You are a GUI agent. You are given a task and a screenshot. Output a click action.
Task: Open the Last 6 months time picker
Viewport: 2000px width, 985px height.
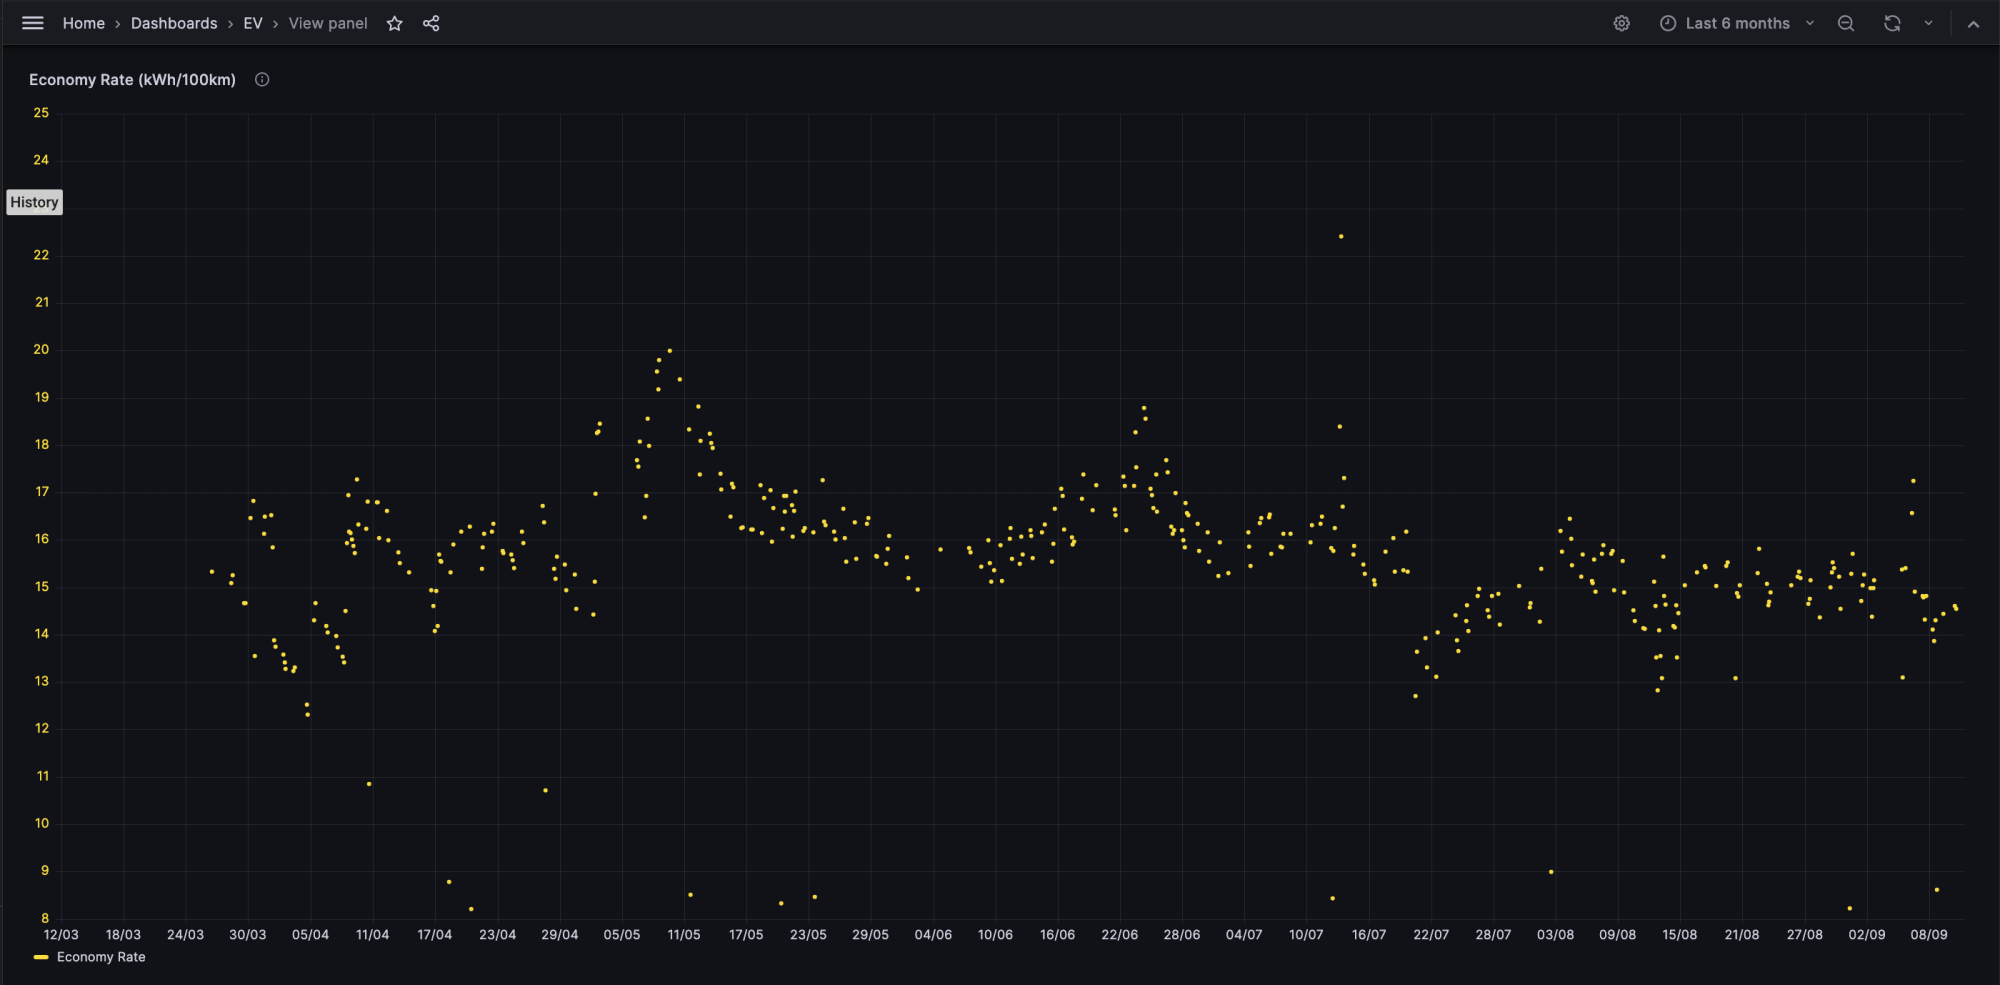click(x=1737, y=23)
